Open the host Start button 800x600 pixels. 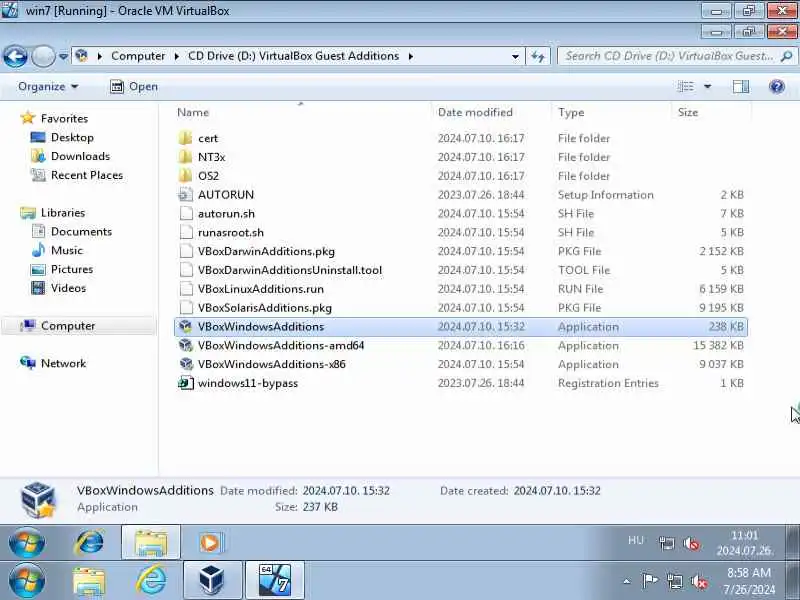27,581
